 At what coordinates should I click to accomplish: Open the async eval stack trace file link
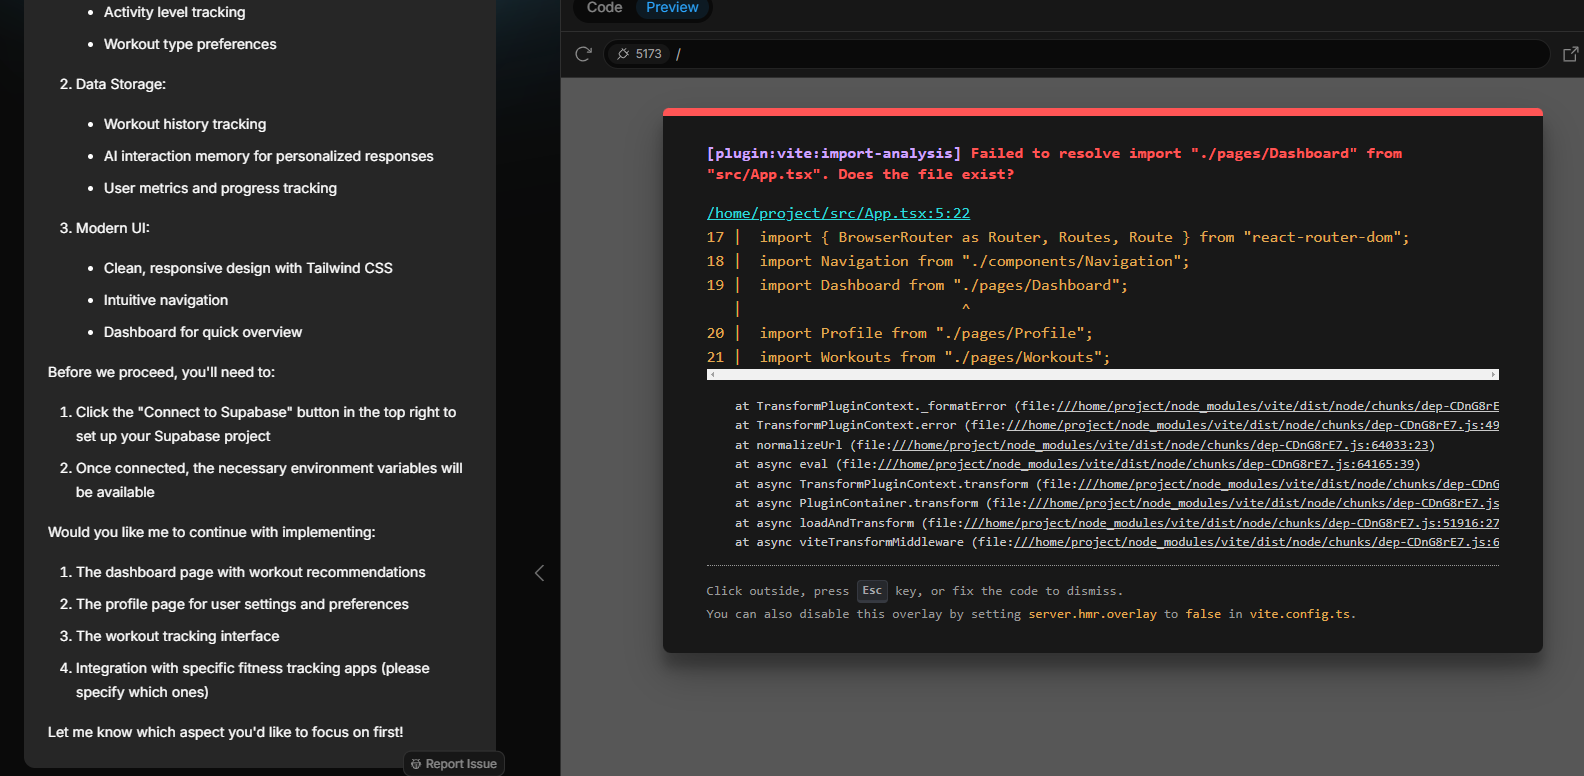click(x=1147, y=464)
